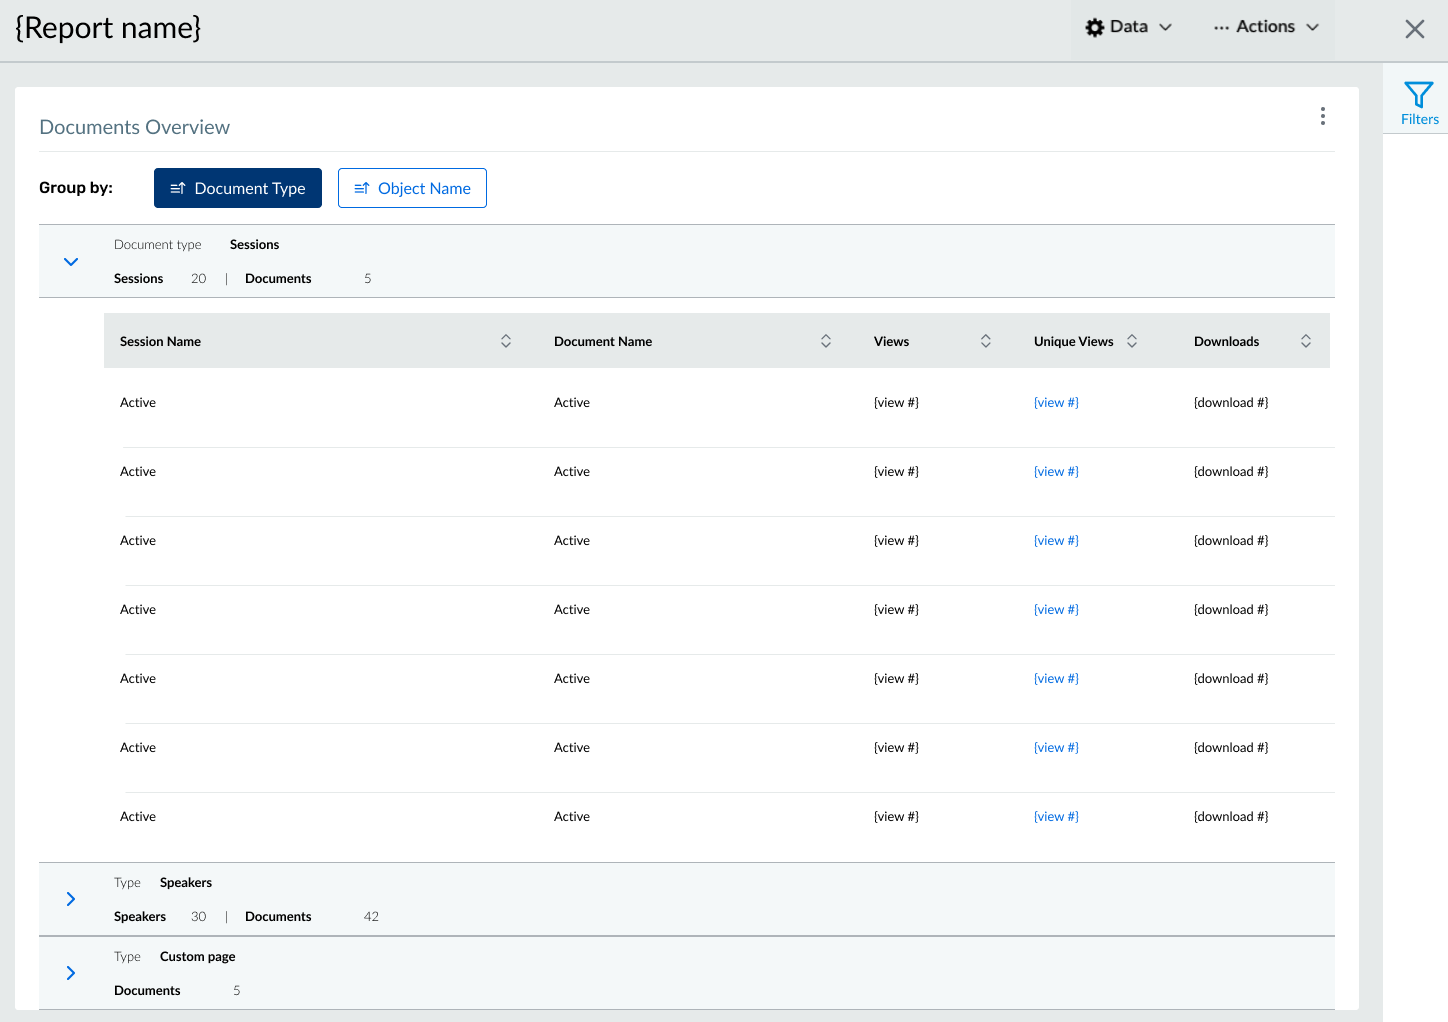Click the third row's Unique Views link

[1056, 541]
